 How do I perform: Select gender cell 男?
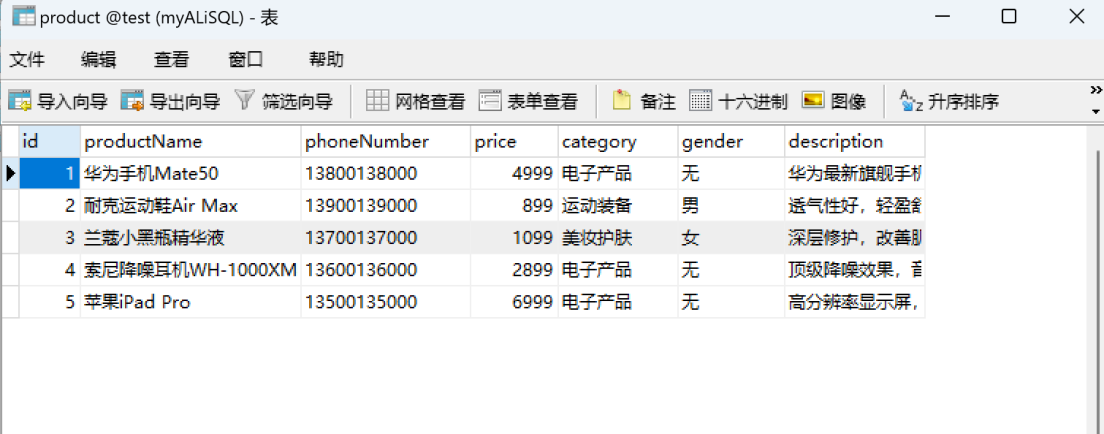pyautogui.click(x=732, y=206)
